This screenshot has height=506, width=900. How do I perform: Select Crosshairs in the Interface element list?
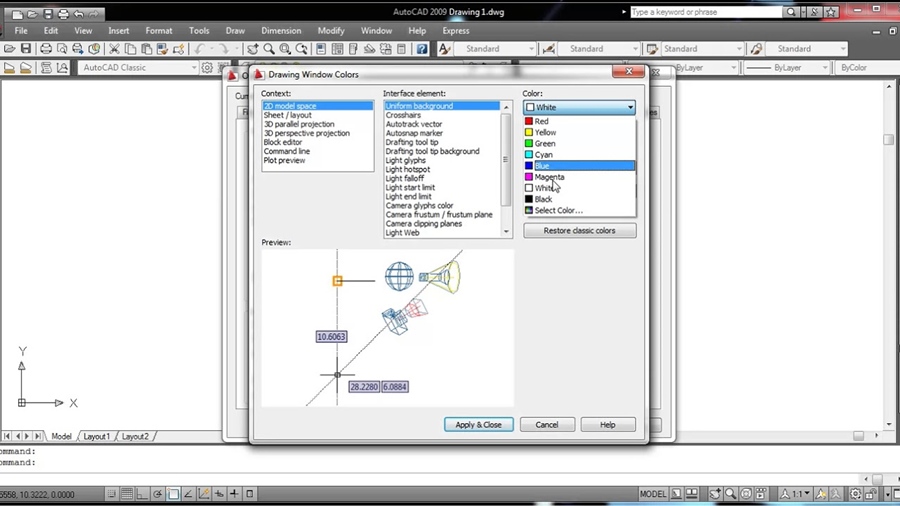point(403,115)
